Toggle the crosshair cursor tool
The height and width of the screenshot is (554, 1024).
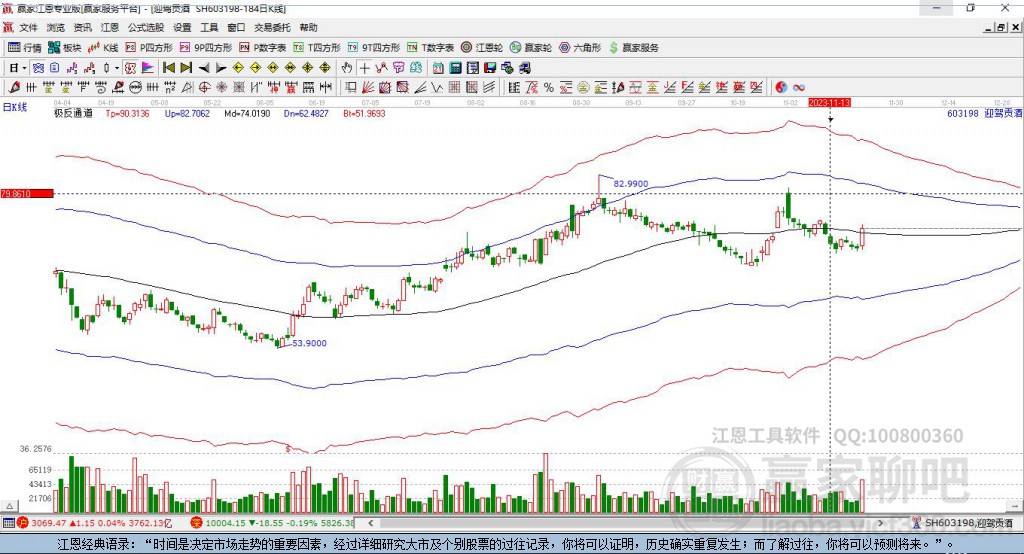coord(364,68)
